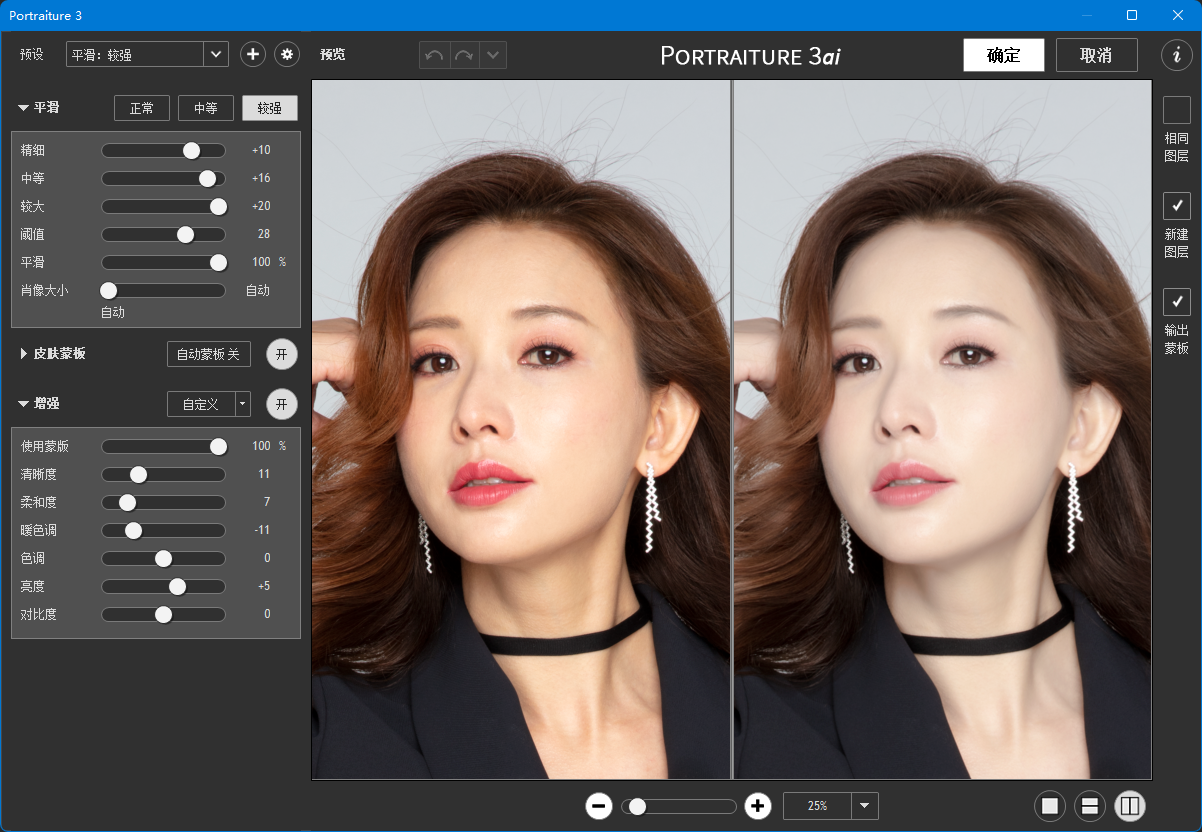Click the 阈值 value 28

[264, 234]
